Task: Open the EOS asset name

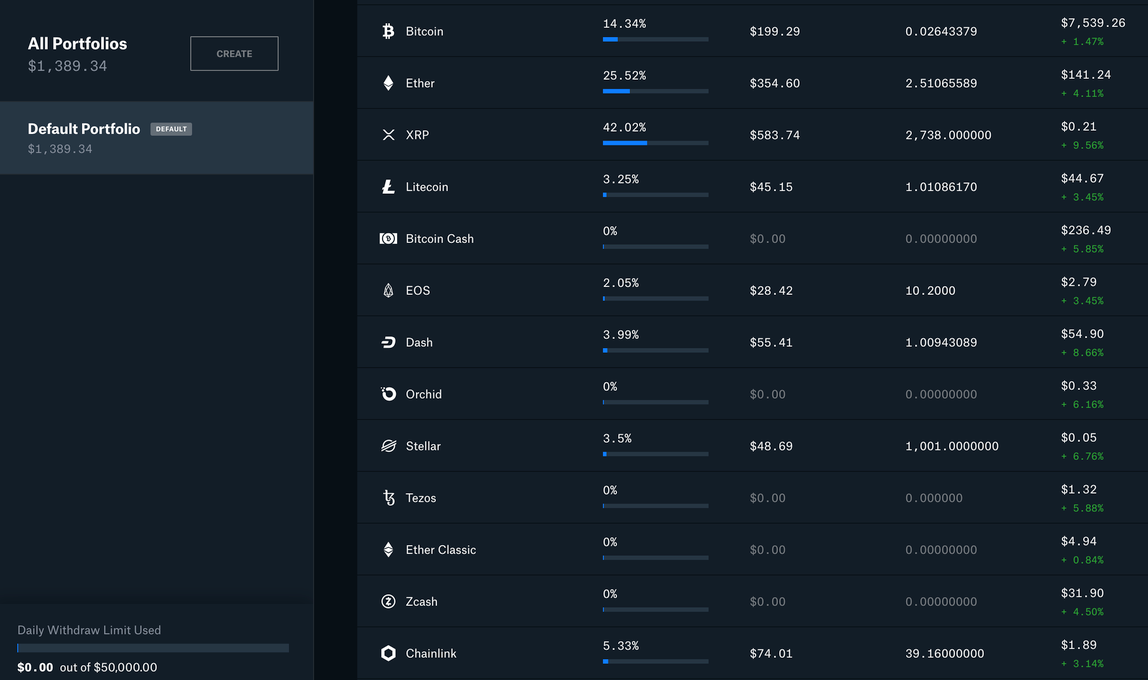Action: 418,291
